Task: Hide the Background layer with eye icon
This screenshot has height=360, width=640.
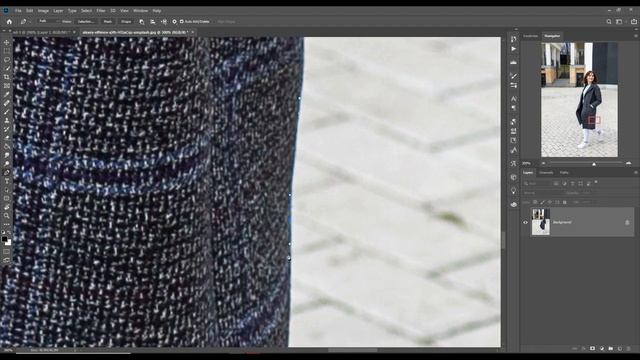Action: (525, 222)
